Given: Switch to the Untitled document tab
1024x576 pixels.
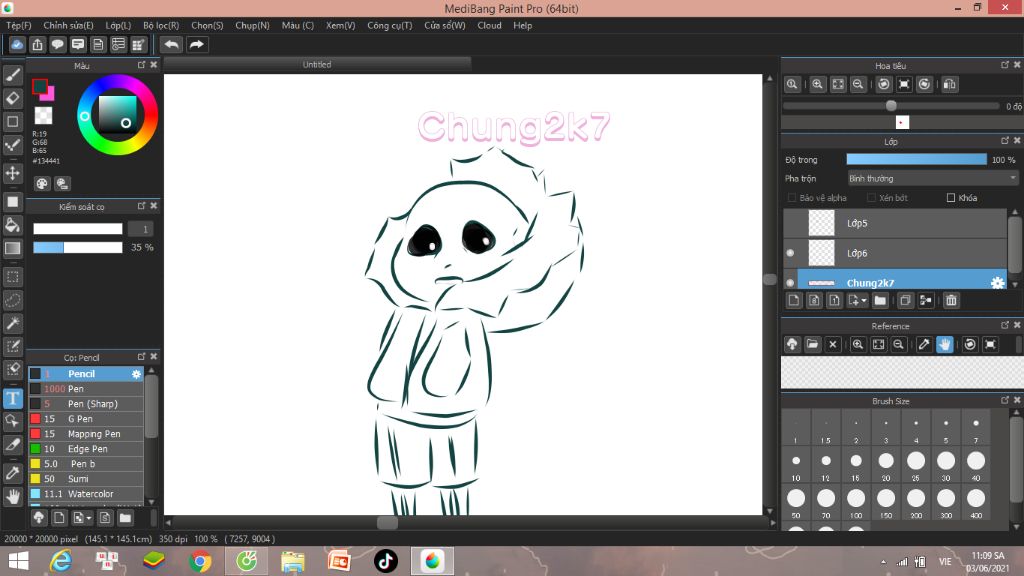Looking at the screenshot, I should [x=317, y=65].
